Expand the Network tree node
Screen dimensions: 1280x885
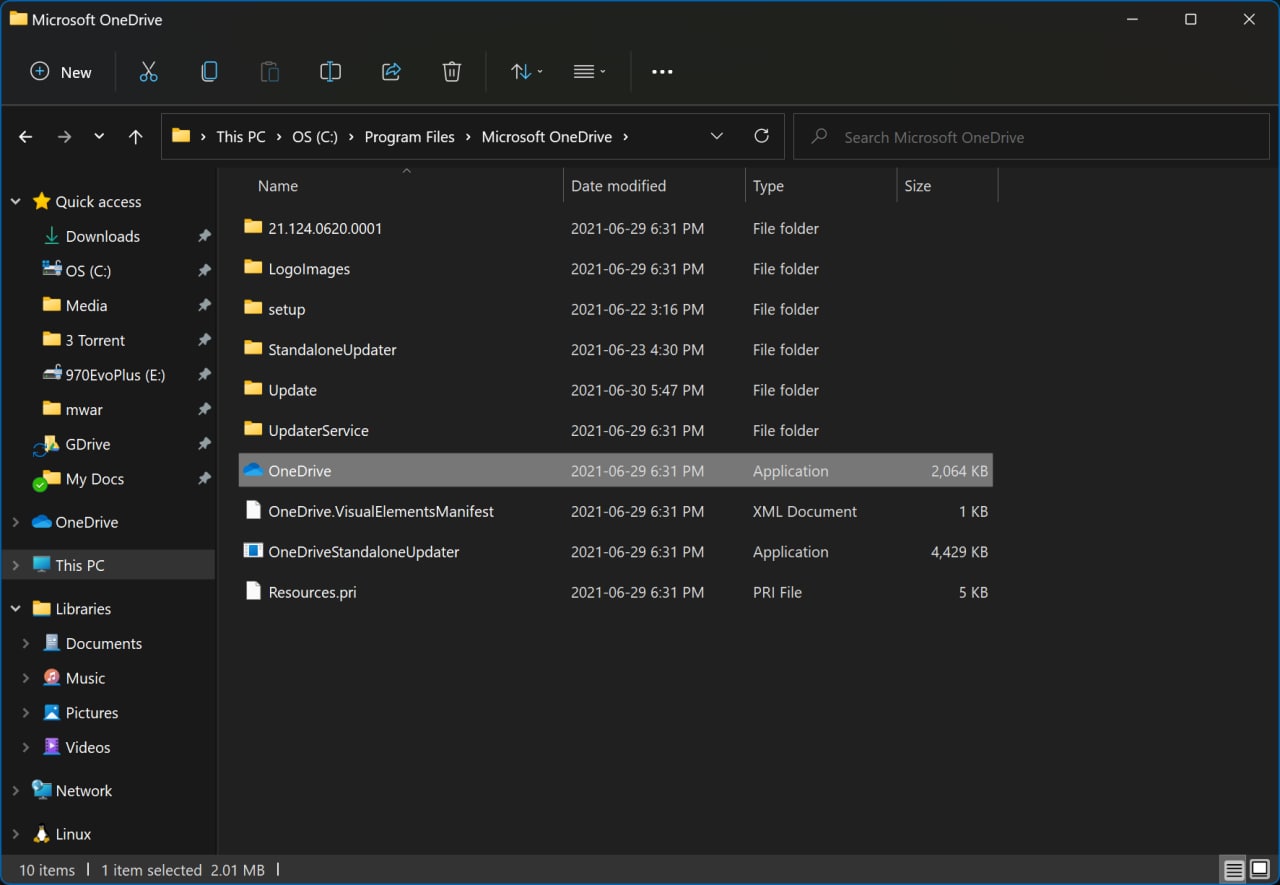pos(15,791)
